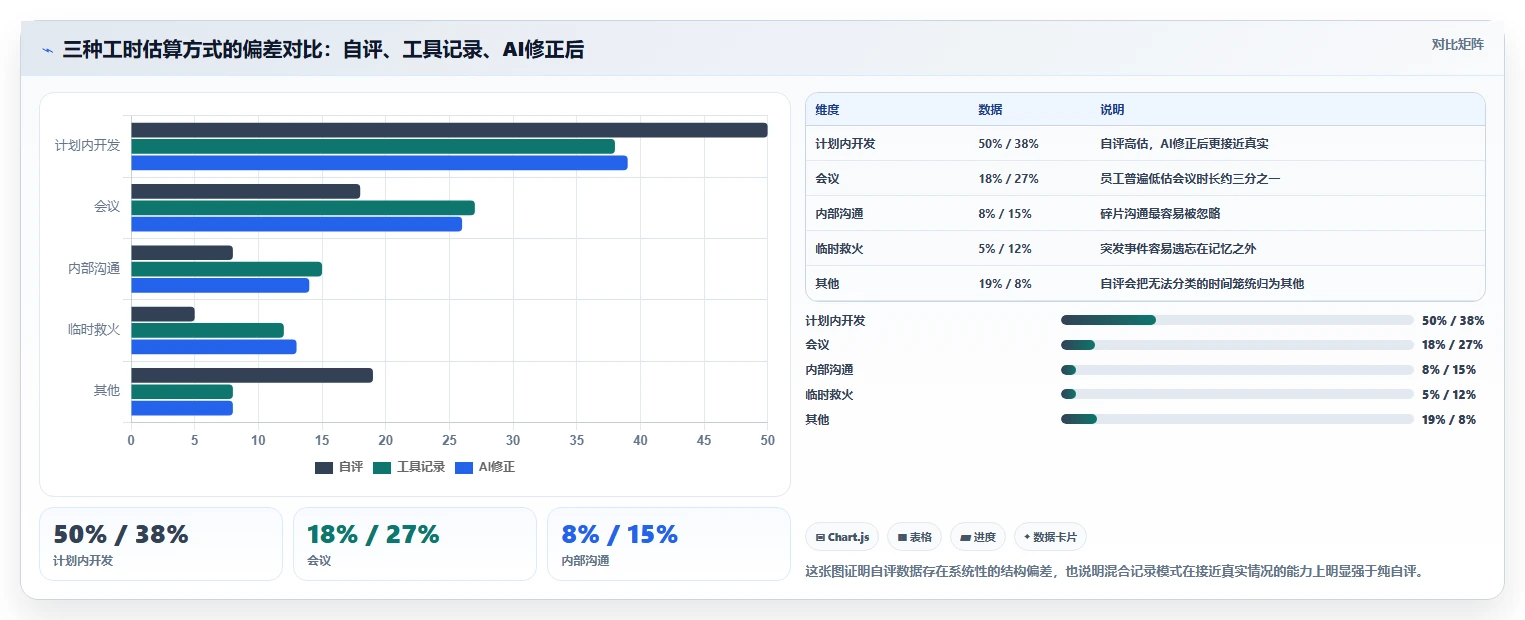Screen dimensions: 1525x620
Task: Click the 其他 progress bar
Action: coord(1237,419)
